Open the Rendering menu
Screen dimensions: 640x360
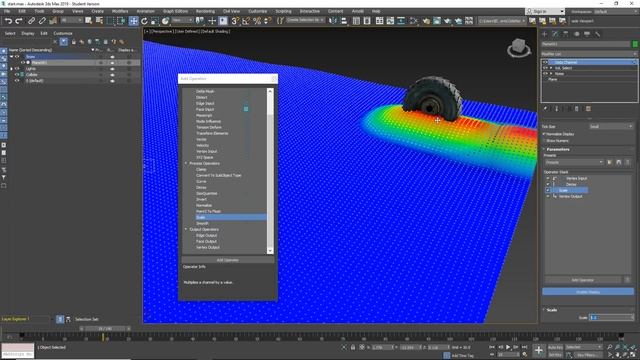(x=205, y=11)
